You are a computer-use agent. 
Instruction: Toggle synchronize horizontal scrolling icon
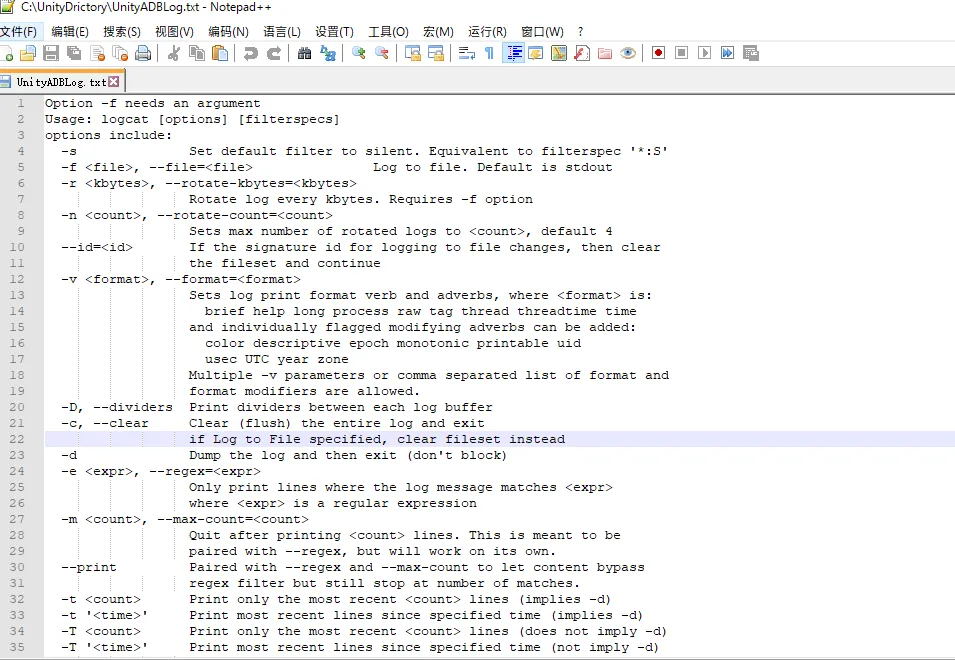coord(436,54)
